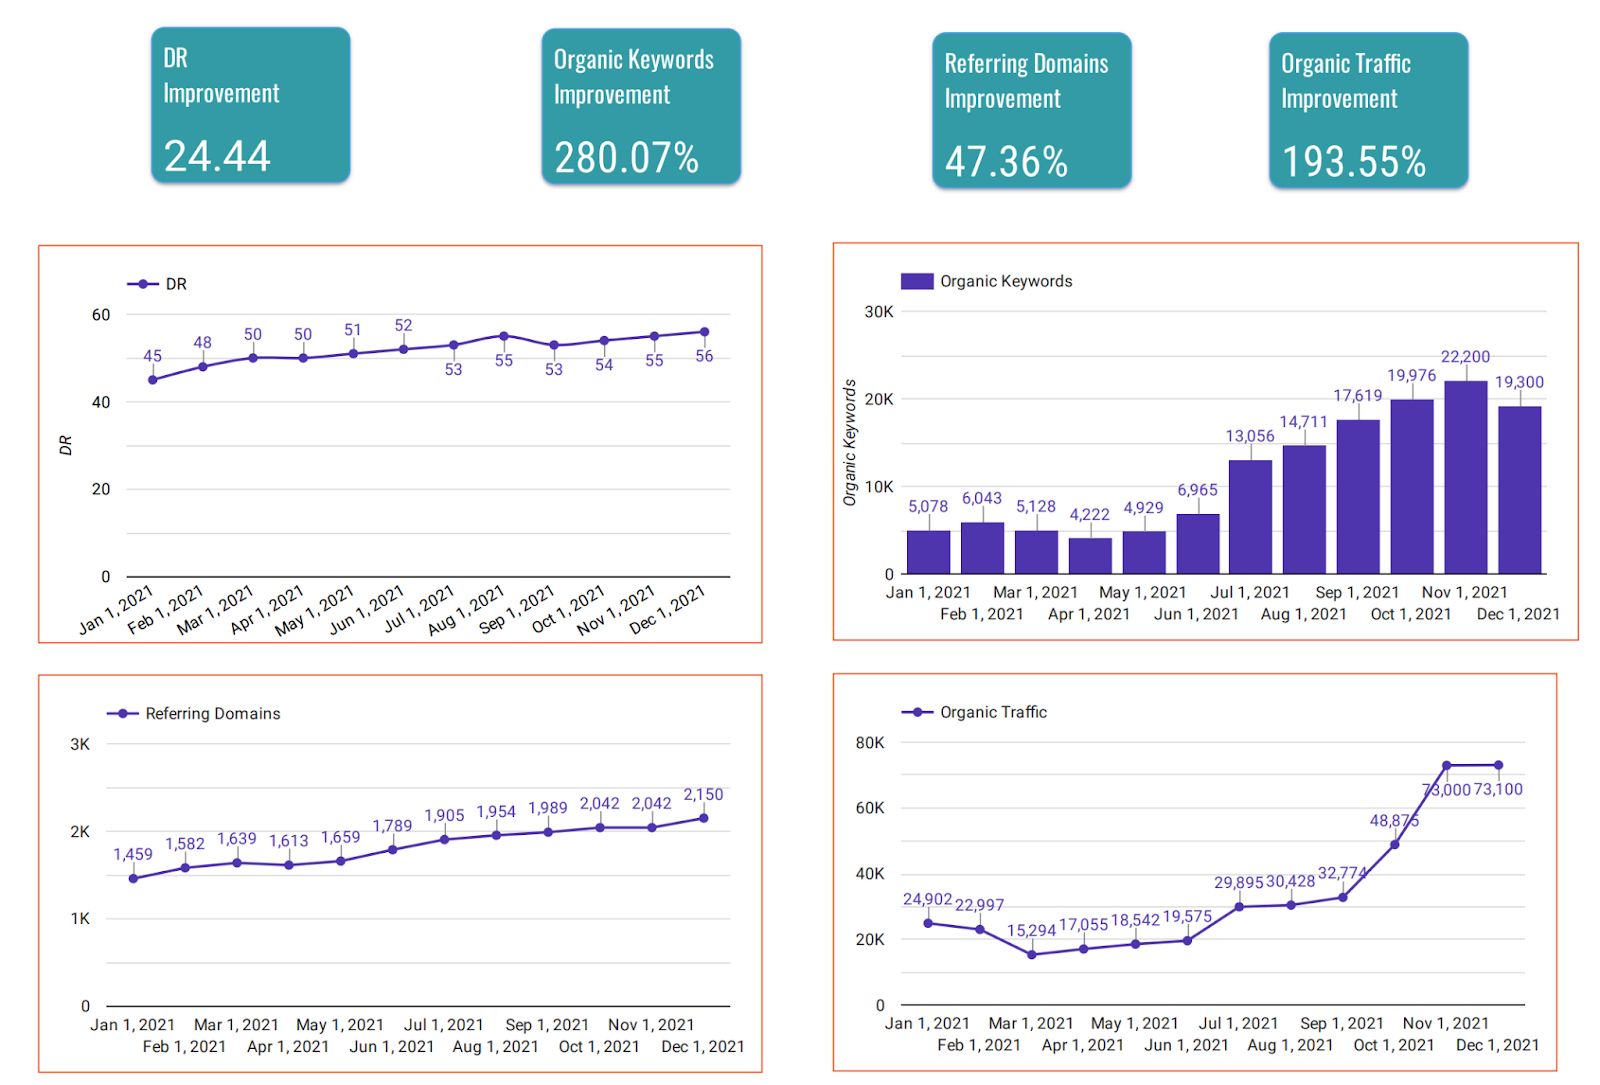1600x1085 pixels.
Task: Click the 48,875 Organic Traffic point
Action: [x=1395, y=844]
